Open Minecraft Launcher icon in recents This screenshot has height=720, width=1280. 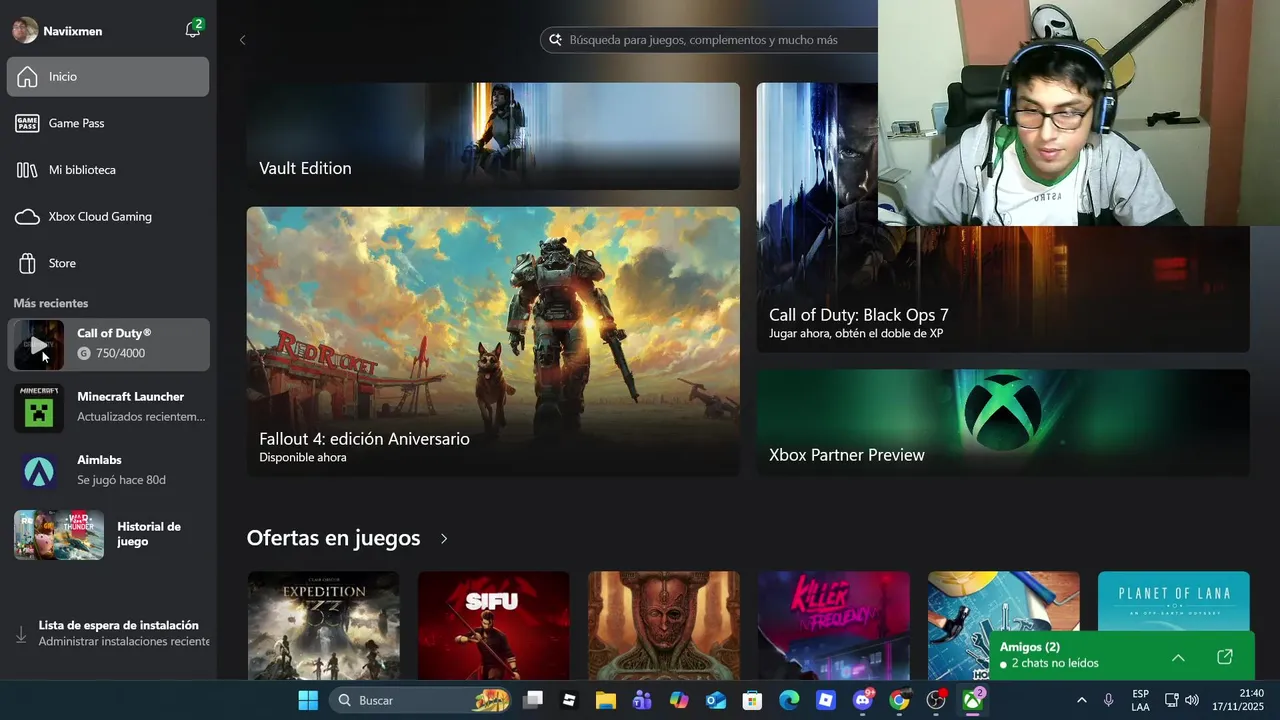(x=39, y=408)
